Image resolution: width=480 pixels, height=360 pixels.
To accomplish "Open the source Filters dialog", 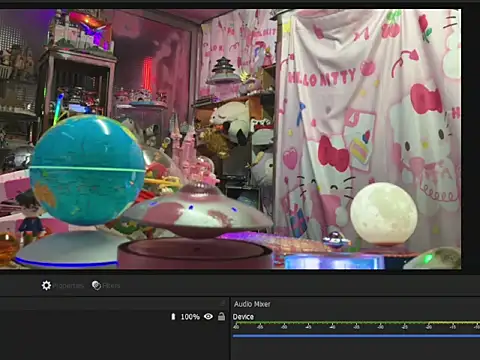I will tap(106, 285).
